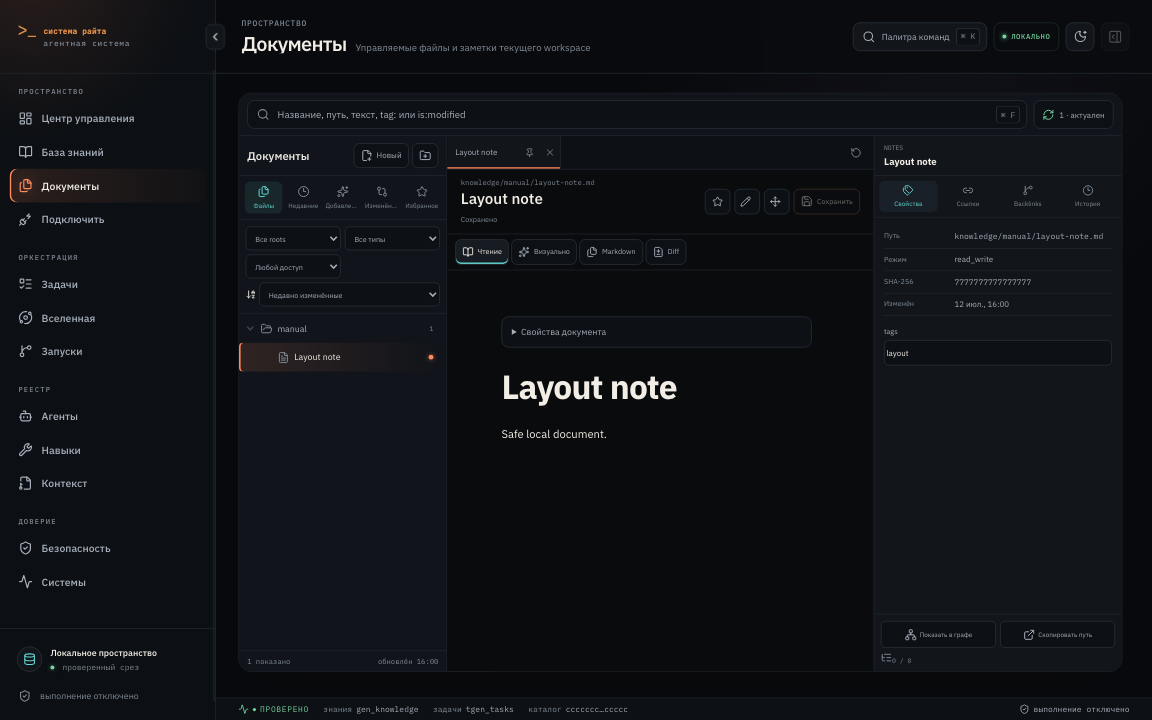Select the Layout note file in tree
The image size is (1152, 720).
pos(342,357)
